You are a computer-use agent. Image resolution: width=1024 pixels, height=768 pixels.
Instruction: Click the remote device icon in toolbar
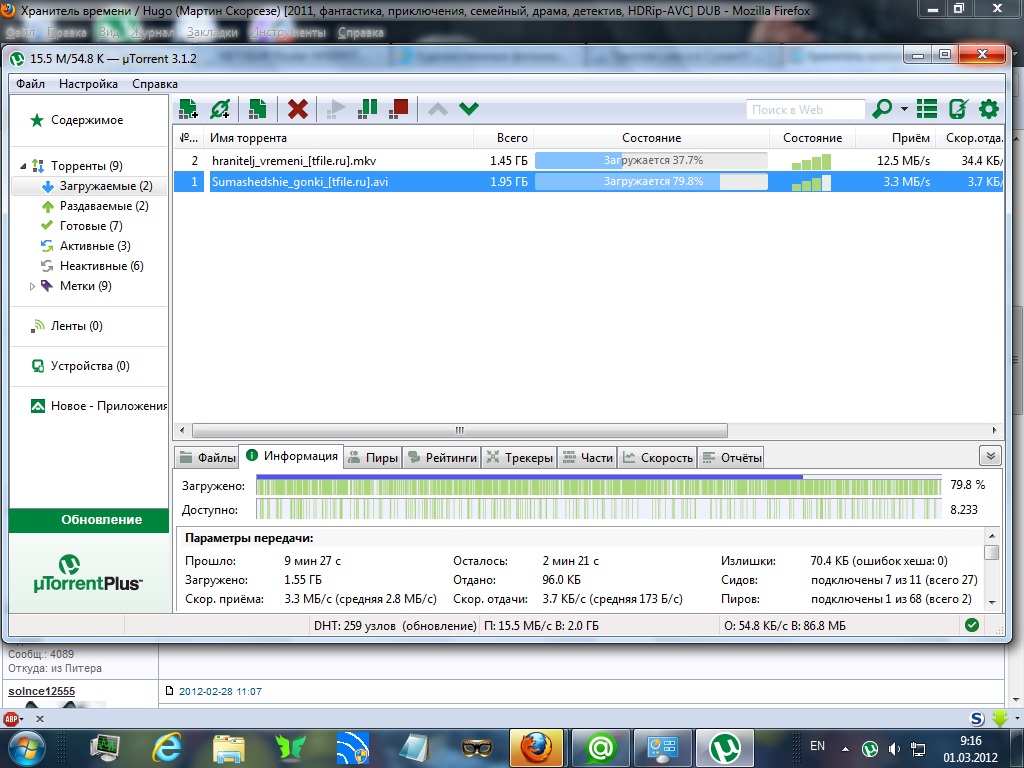(958, 109)
